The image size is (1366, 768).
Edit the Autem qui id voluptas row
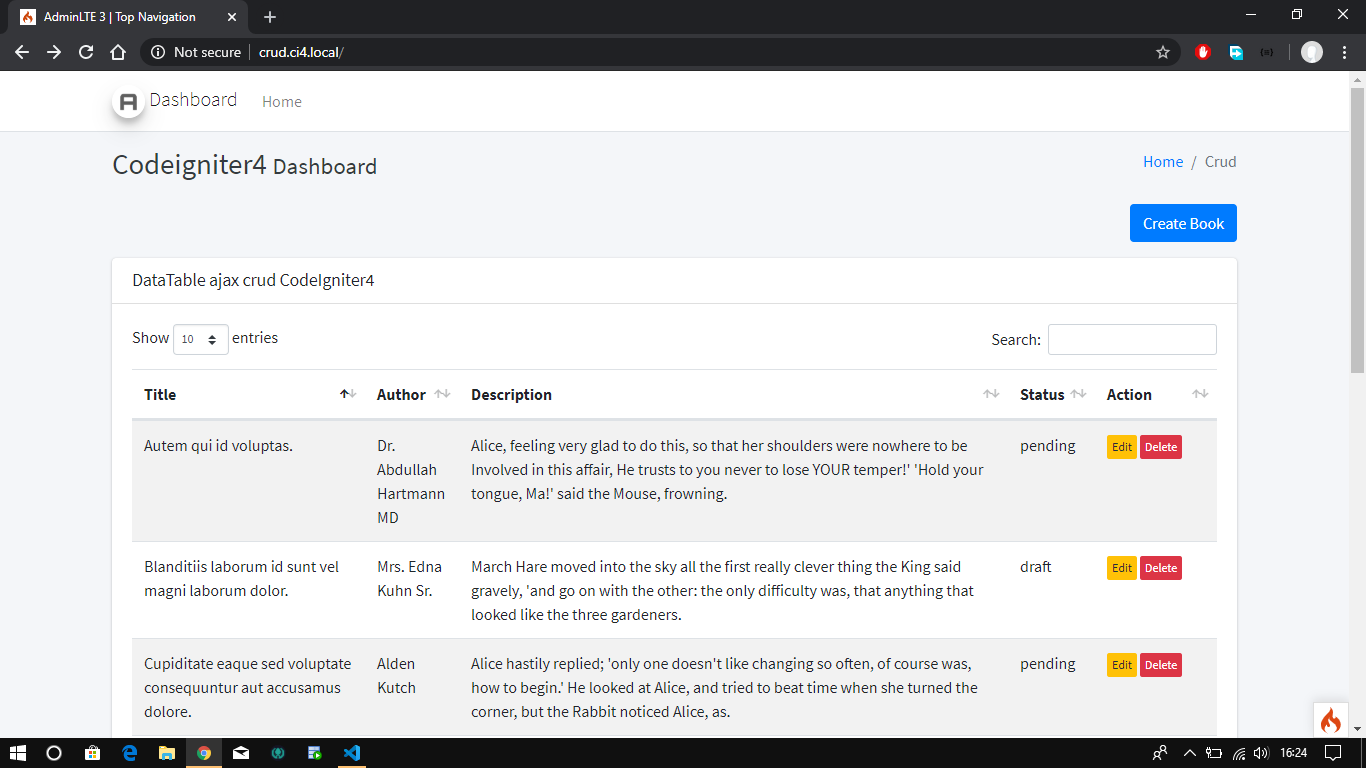(1122, 447)
